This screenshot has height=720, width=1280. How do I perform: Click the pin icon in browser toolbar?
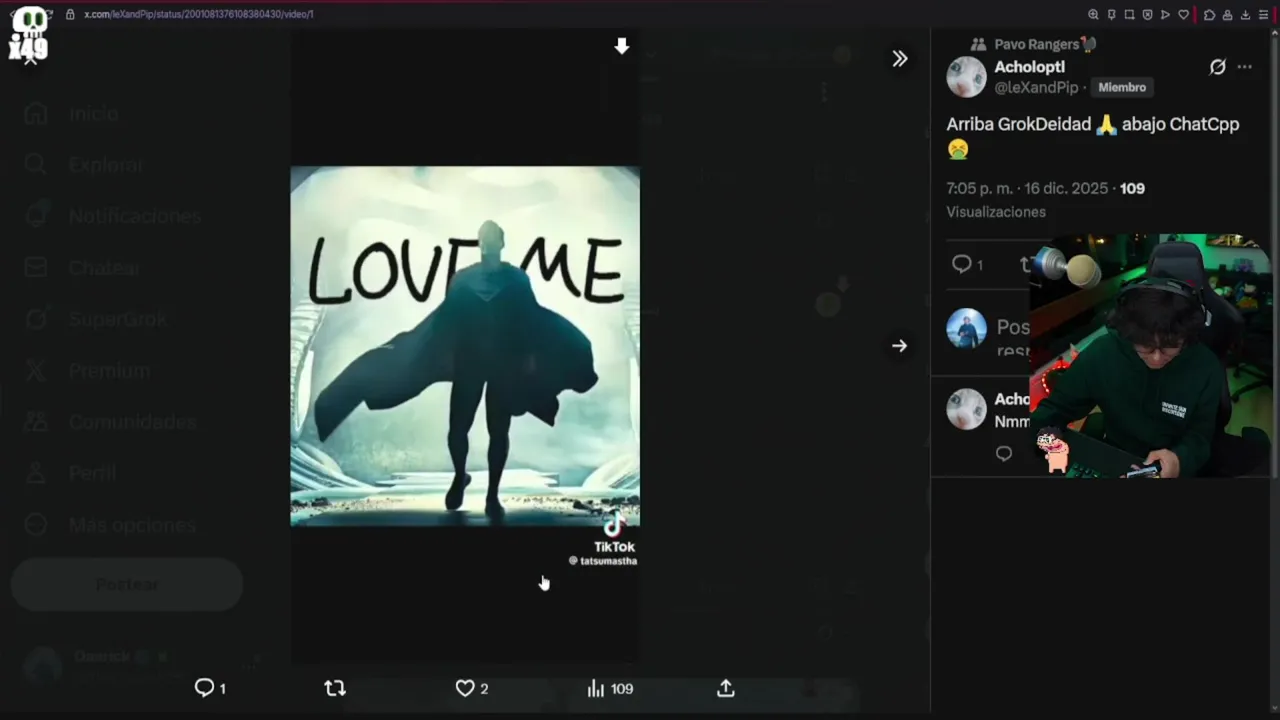point(1111,15)
